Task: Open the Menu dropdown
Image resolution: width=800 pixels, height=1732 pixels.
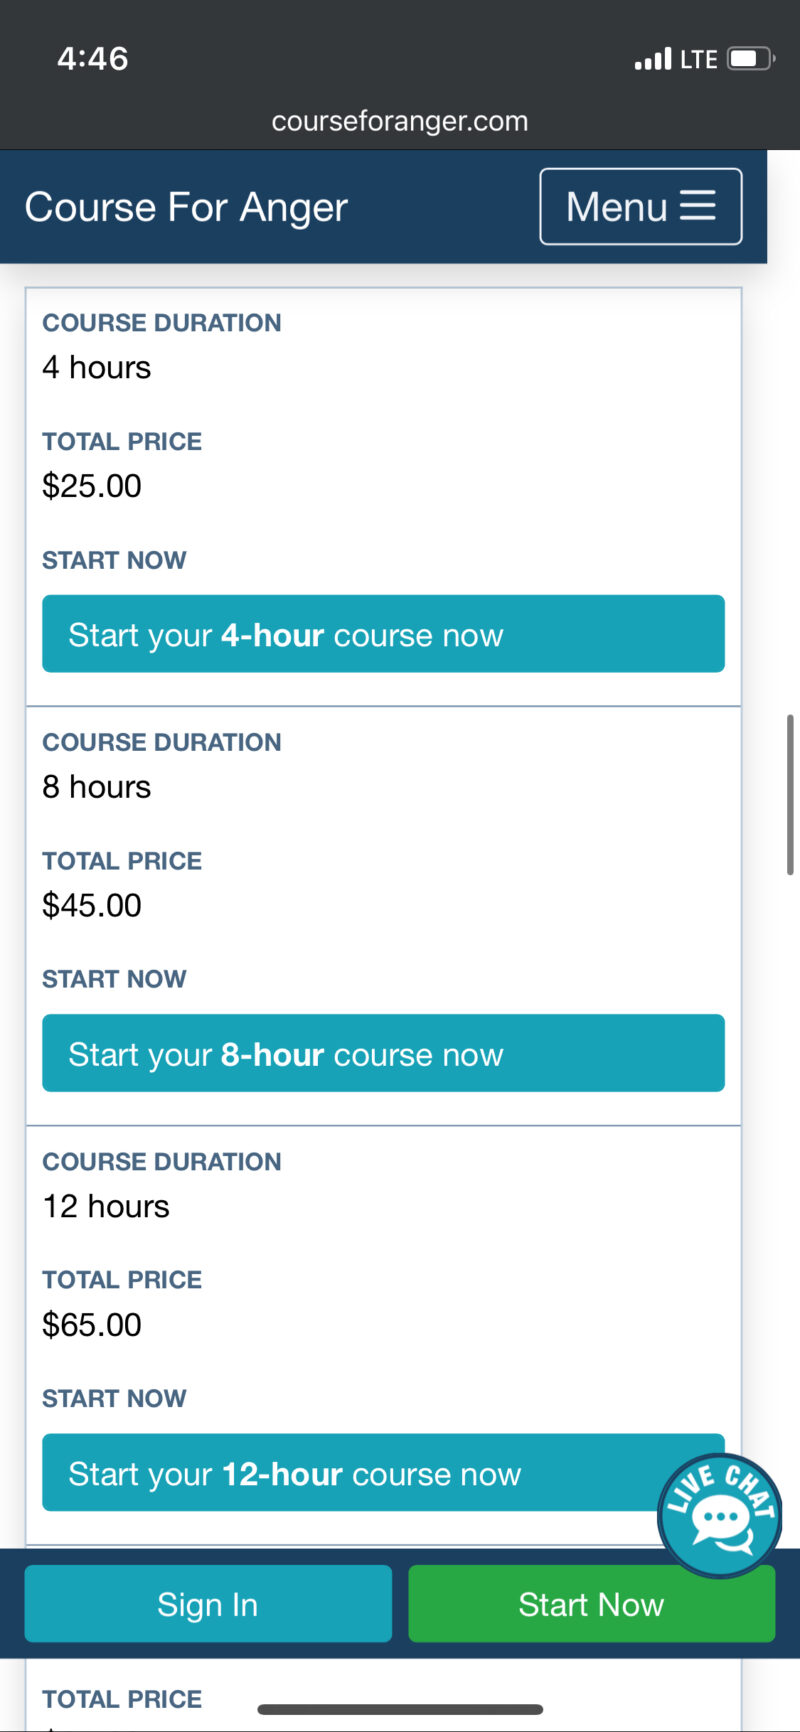Action: click(640, 207)
